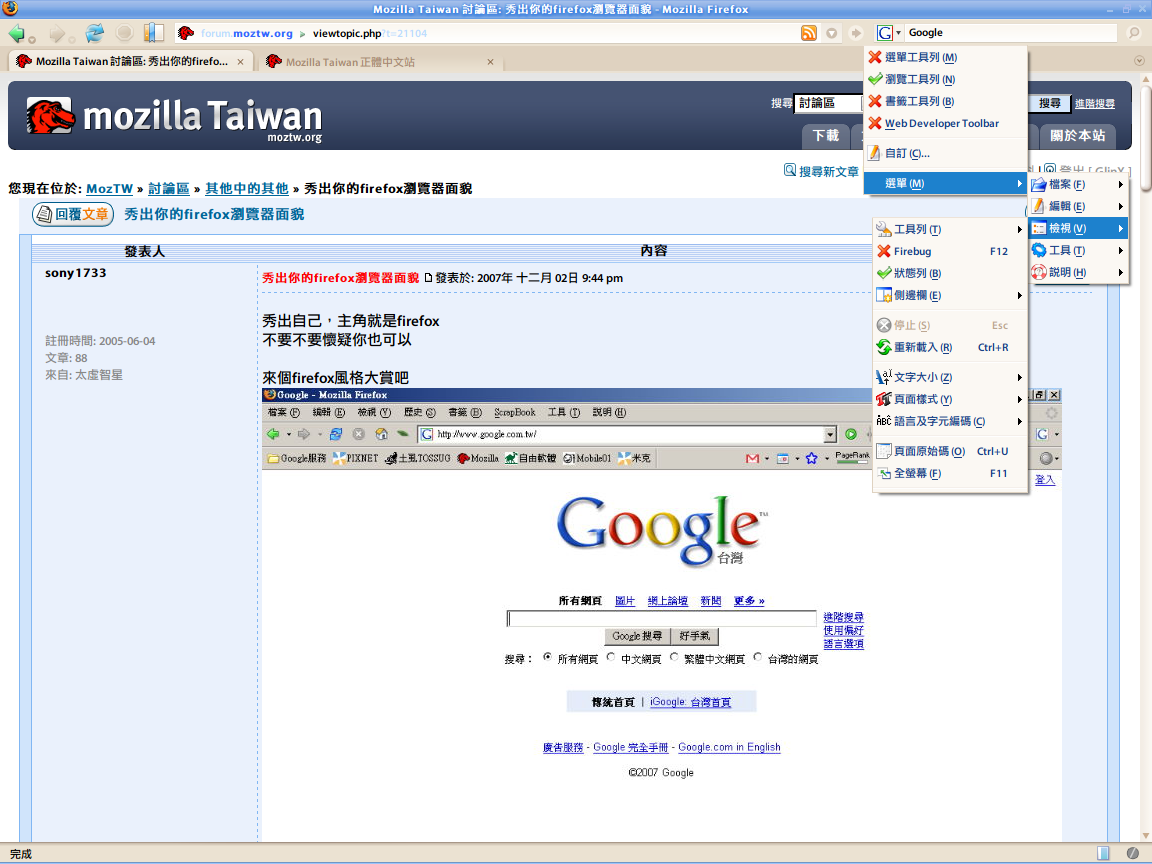Enable the 書籤工具列 (B) bookmarks toolbar
This screenshot has height=864, width=1152.
click(920, 102)
